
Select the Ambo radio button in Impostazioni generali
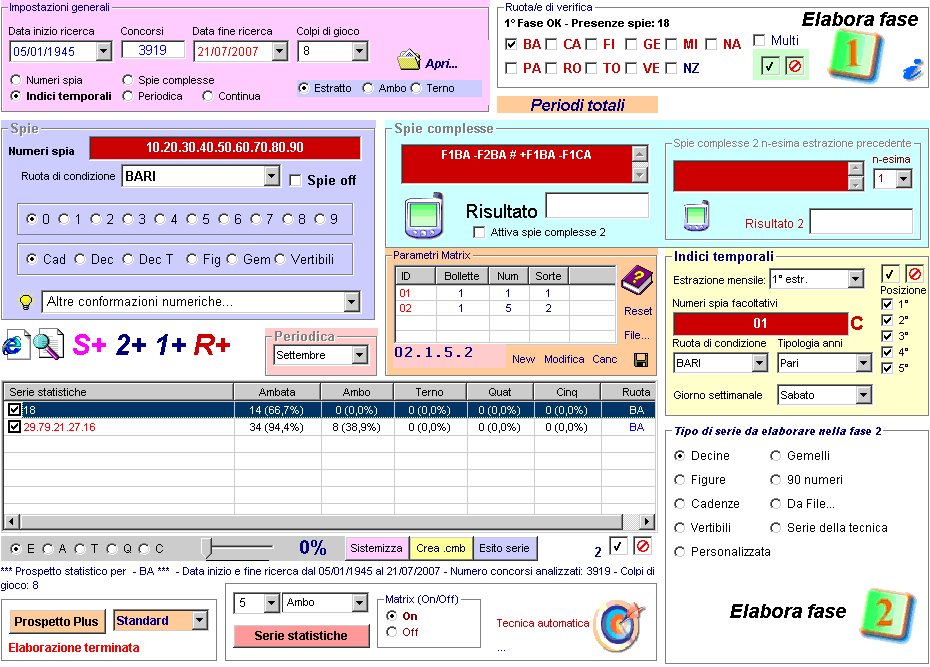[368, 88]
